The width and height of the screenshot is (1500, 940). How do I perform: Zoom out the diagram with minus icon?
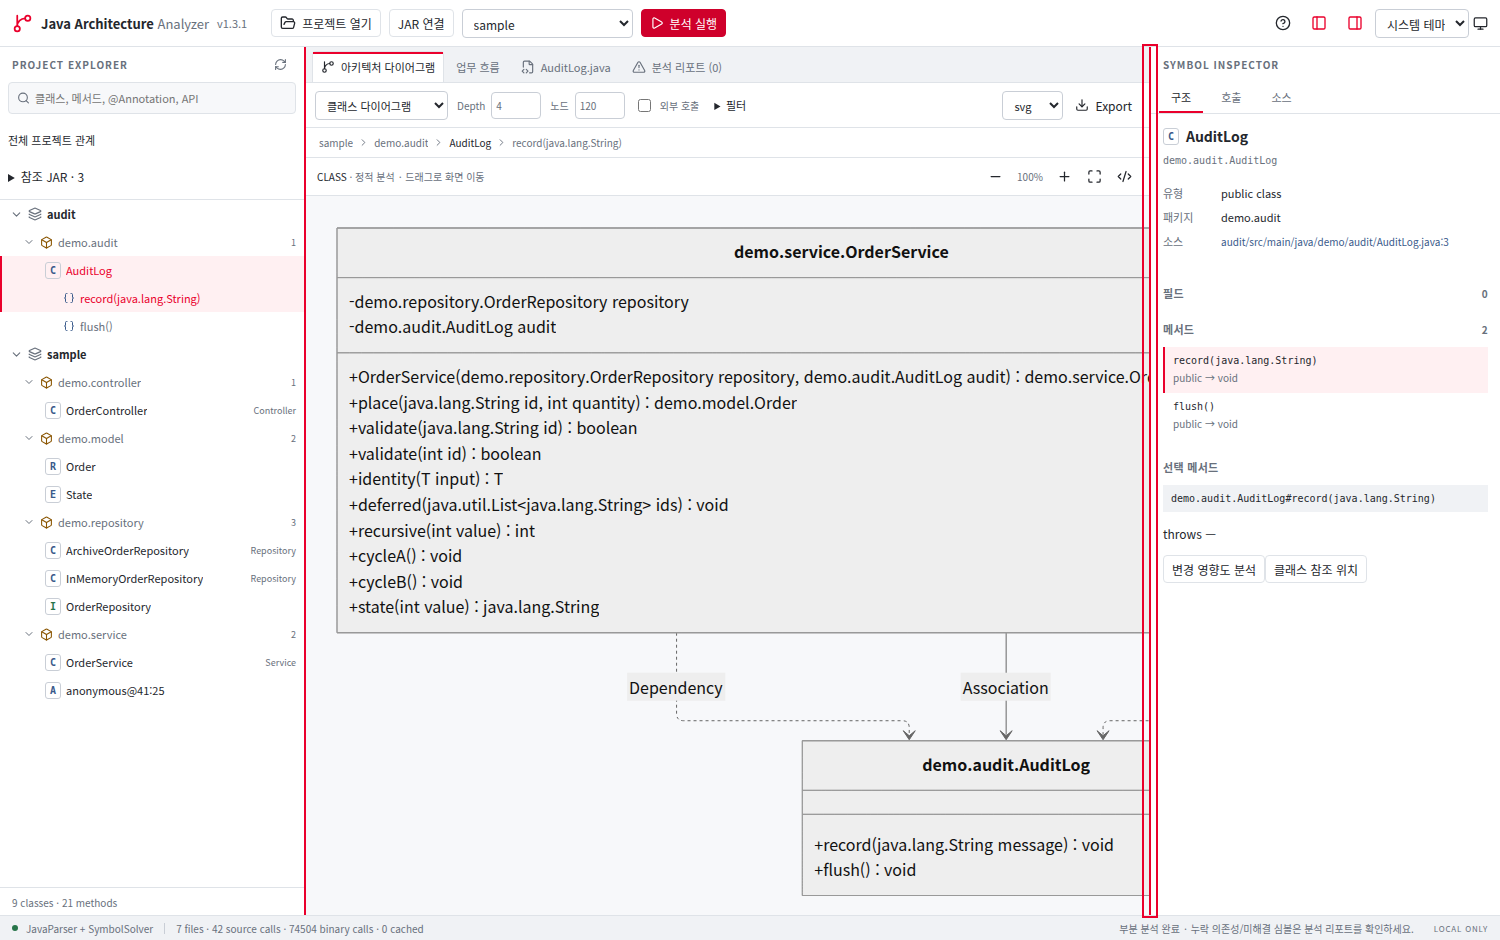995,177
